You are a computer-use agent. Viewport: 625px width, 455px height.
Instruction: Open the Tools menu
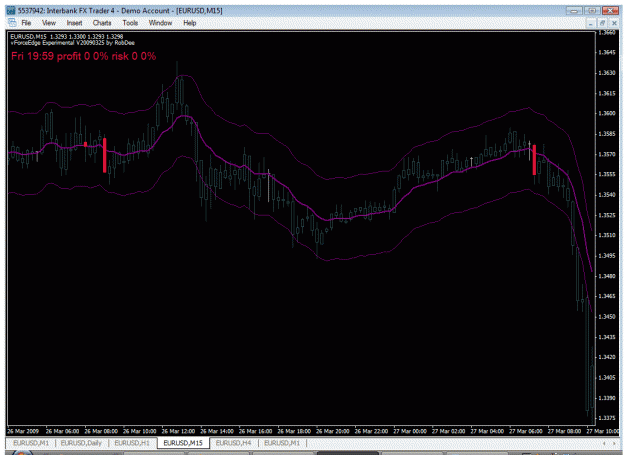tap(130, 23)
